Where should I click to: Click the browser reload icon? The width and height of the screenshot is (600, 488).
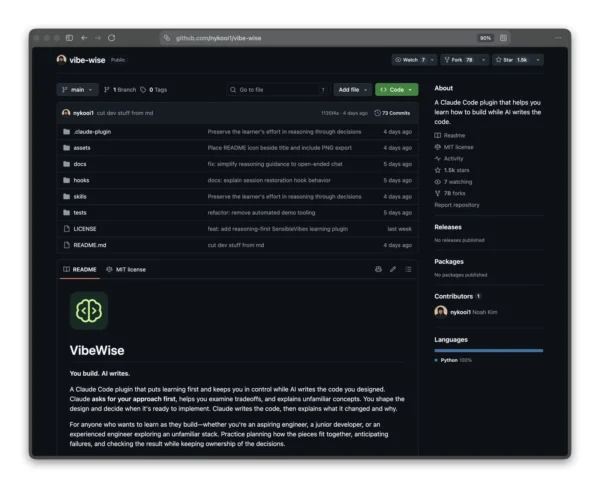click(x=111, y=38)
